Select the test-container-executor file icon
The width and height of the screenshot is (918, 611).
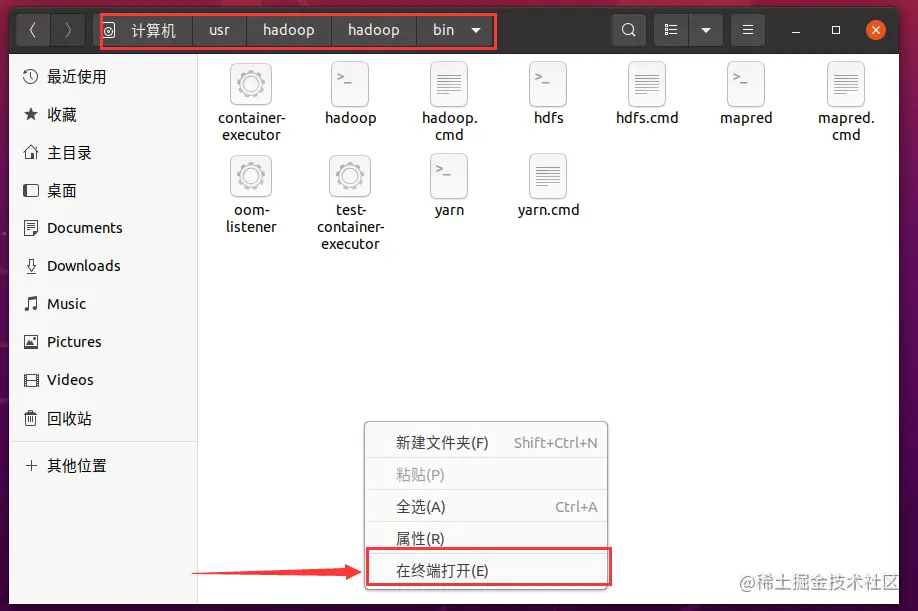[350, 176]
